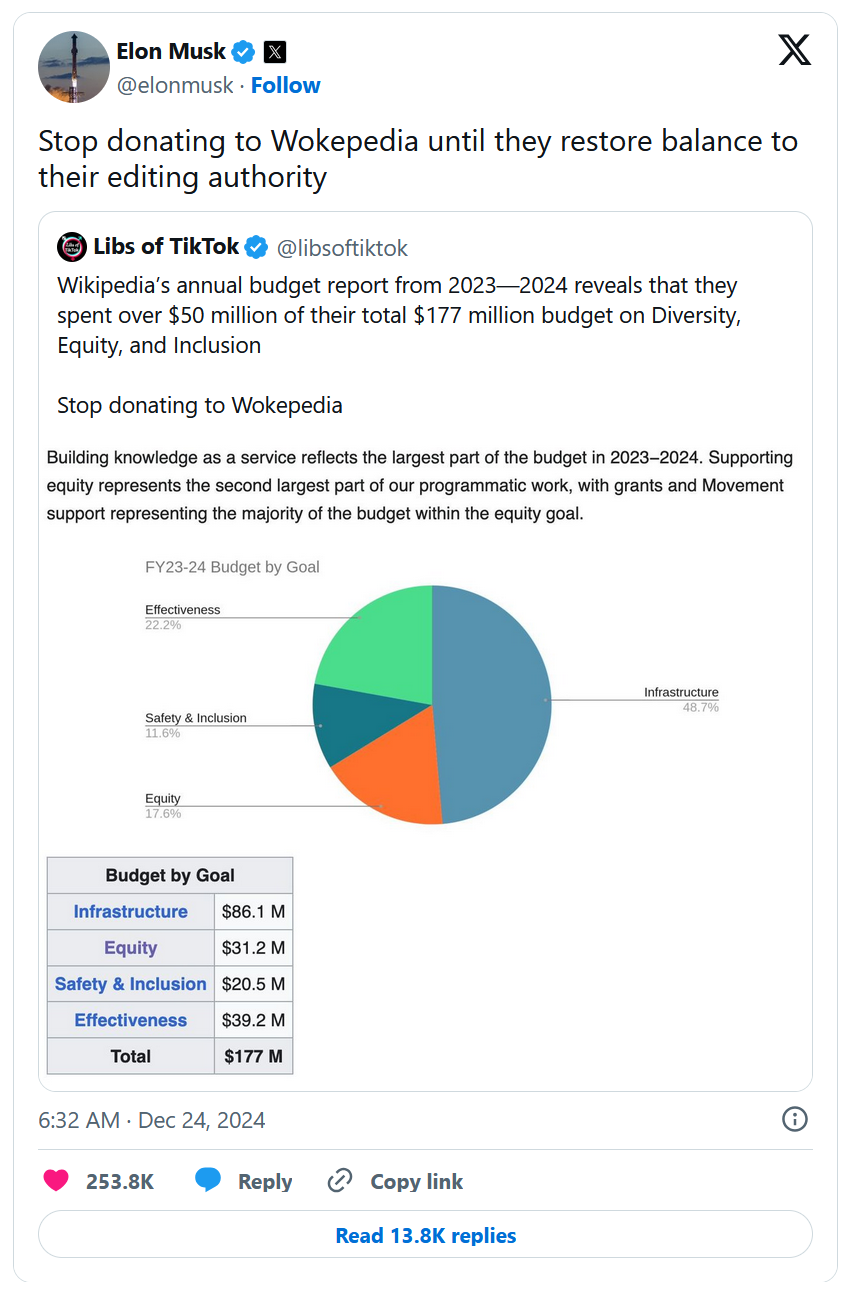Like the tweet with the heart icon
The height and width of the screenshot is (1294, 847).
click(56, 1181)
